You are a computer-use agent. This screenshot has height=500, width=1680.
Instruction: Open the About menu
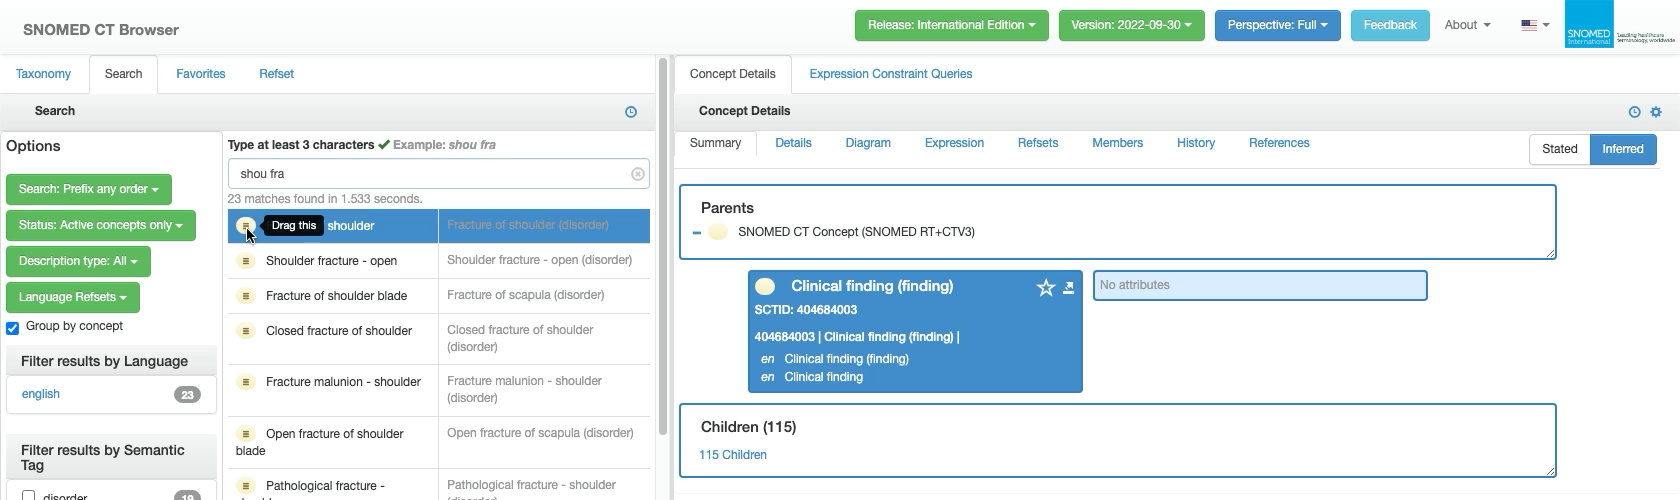[x=1467, y=25]
